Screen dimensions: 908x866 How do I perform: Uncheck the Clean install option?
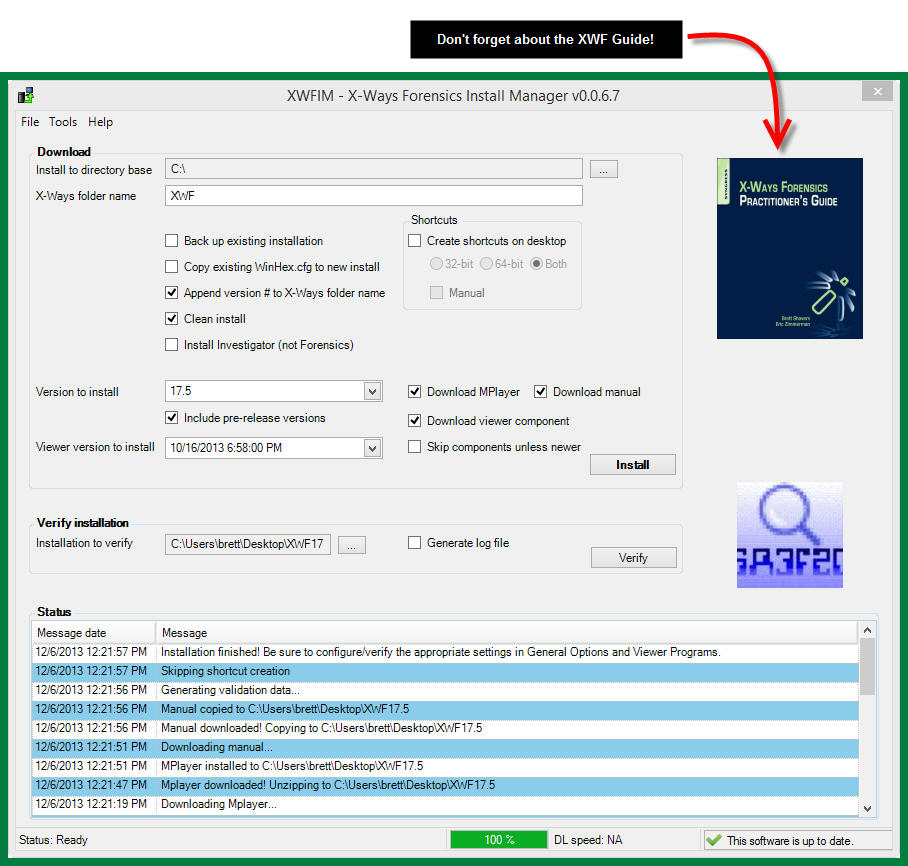coord(170,319)
